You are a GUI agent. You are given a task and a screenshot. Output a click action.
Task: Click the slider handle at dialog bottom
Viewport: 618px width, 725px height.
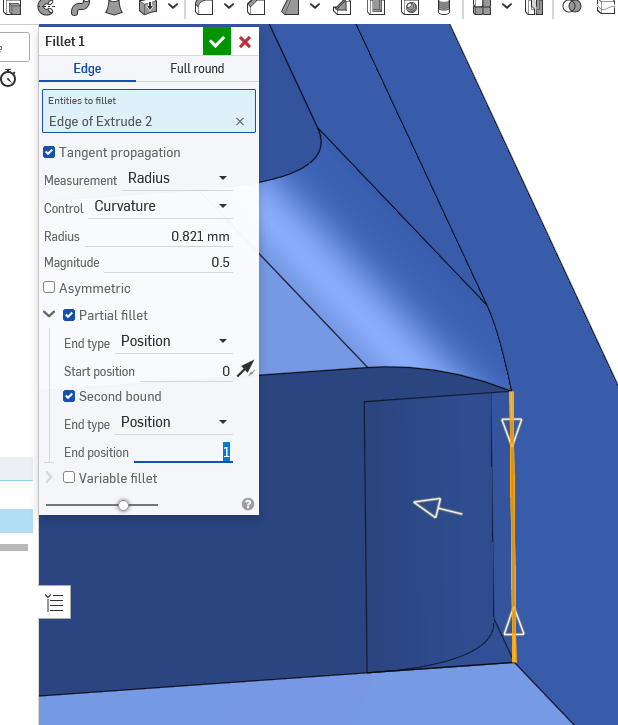point(123,505)
